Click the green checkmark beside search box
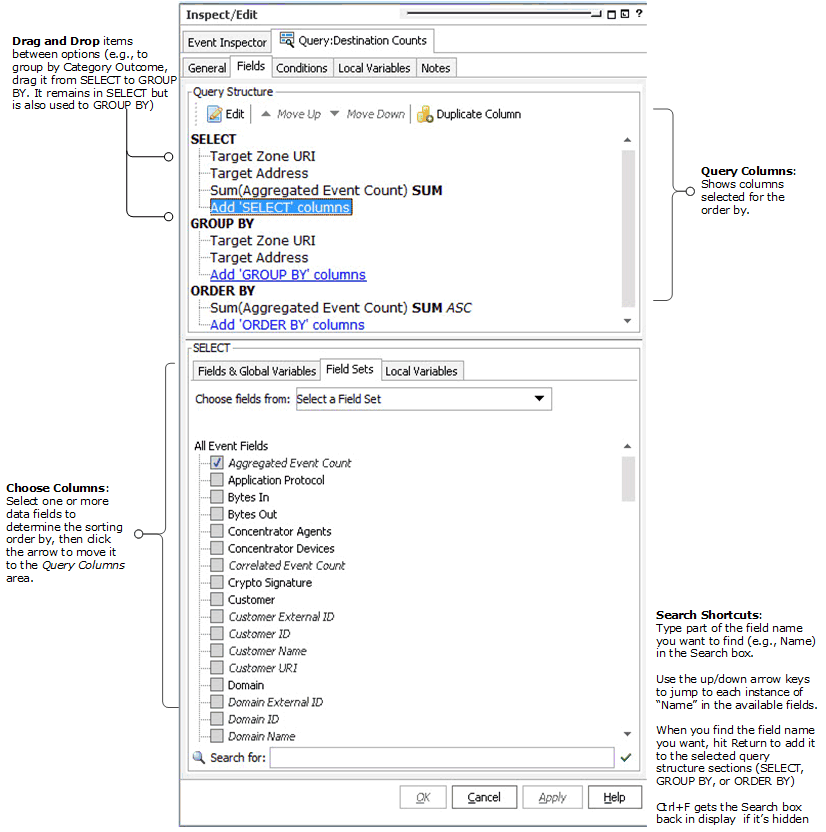Image resolution: width=826 pixels, height=832 pixels. [626, 758]
